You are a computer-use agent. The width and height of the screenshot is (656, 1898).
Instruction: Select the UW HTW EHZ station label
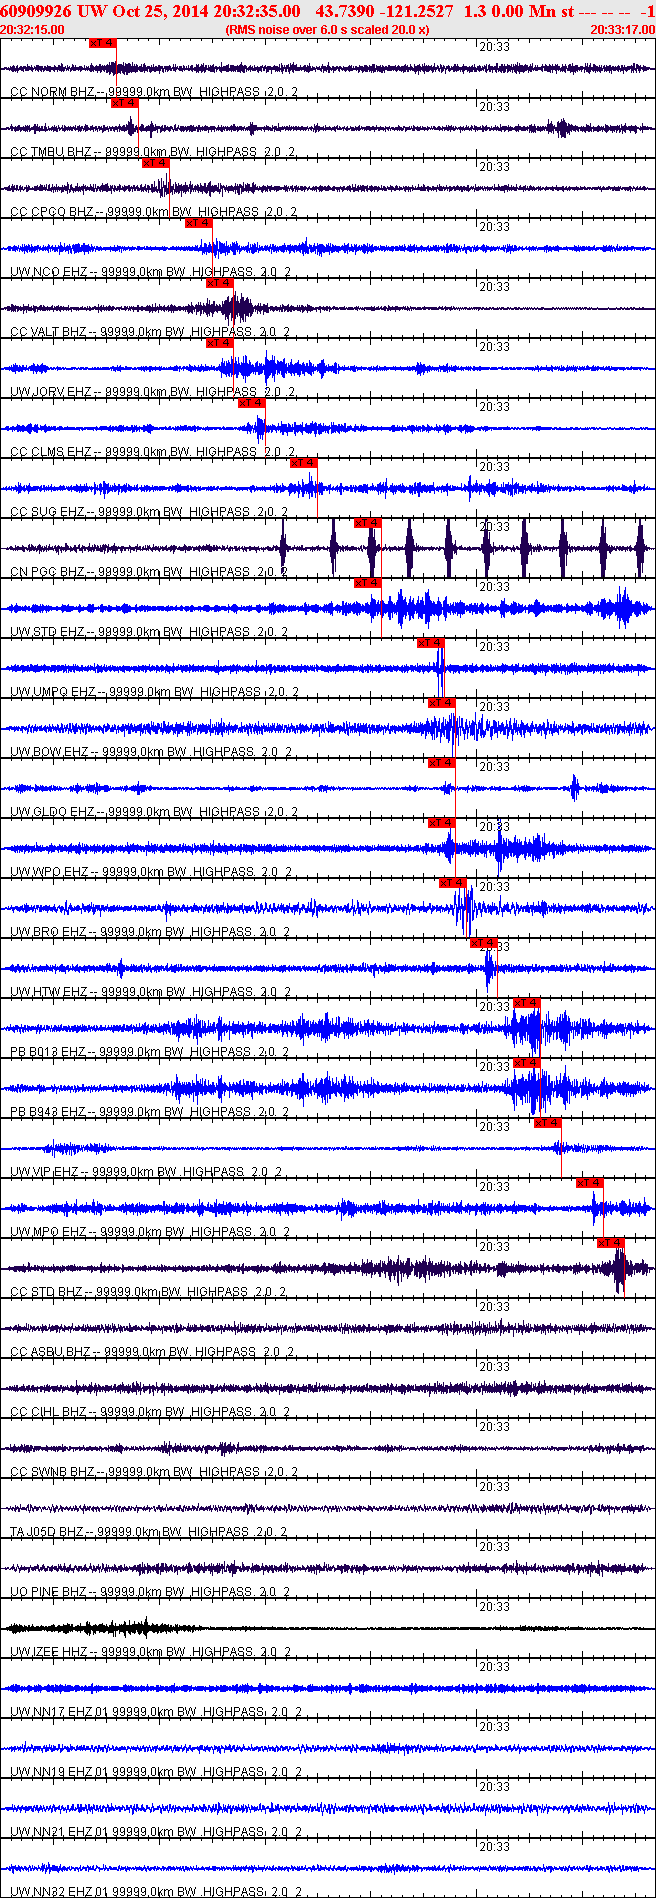point(150,992)
